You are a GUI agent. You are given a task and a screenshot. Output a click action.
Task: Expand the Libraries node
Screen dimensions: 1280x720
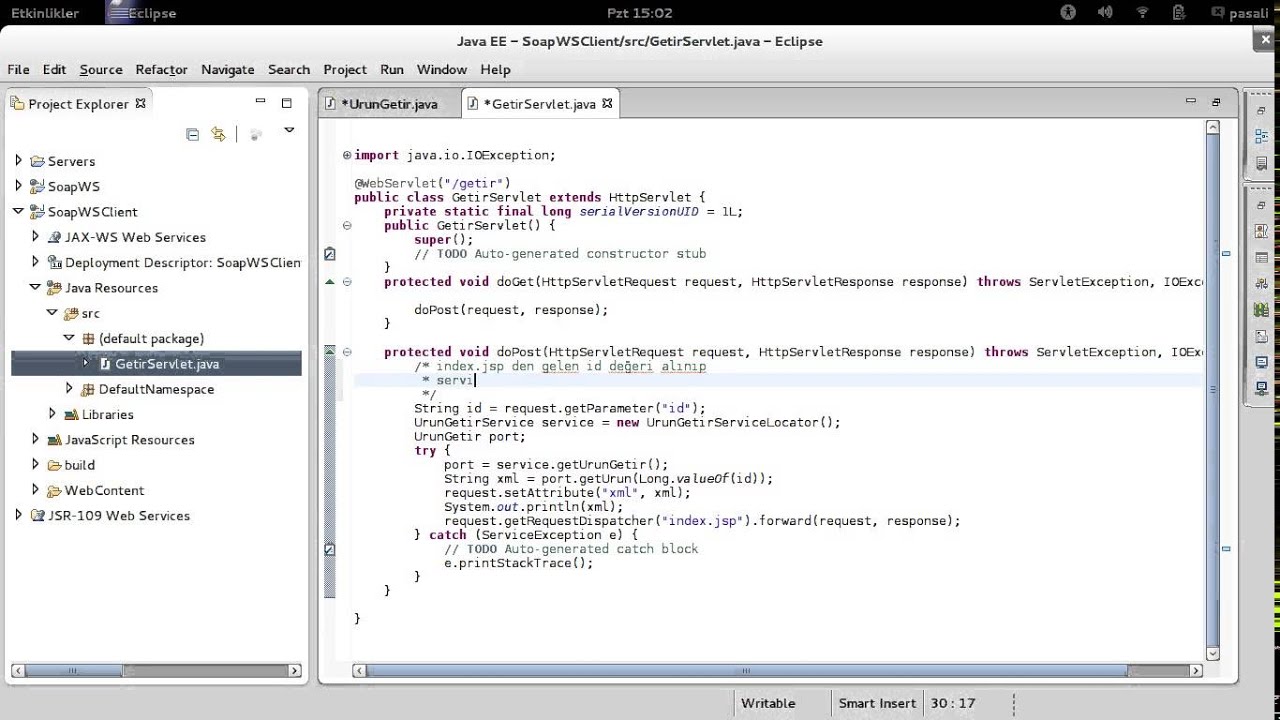pyautogui.click(x=52, y=413)
